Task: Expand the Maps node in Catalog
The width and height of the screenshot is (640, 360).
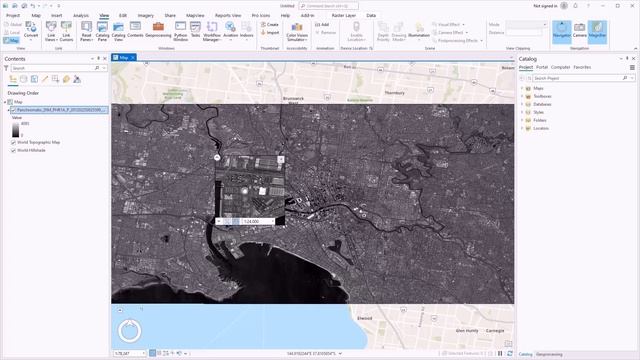Action: pos(522,88)
